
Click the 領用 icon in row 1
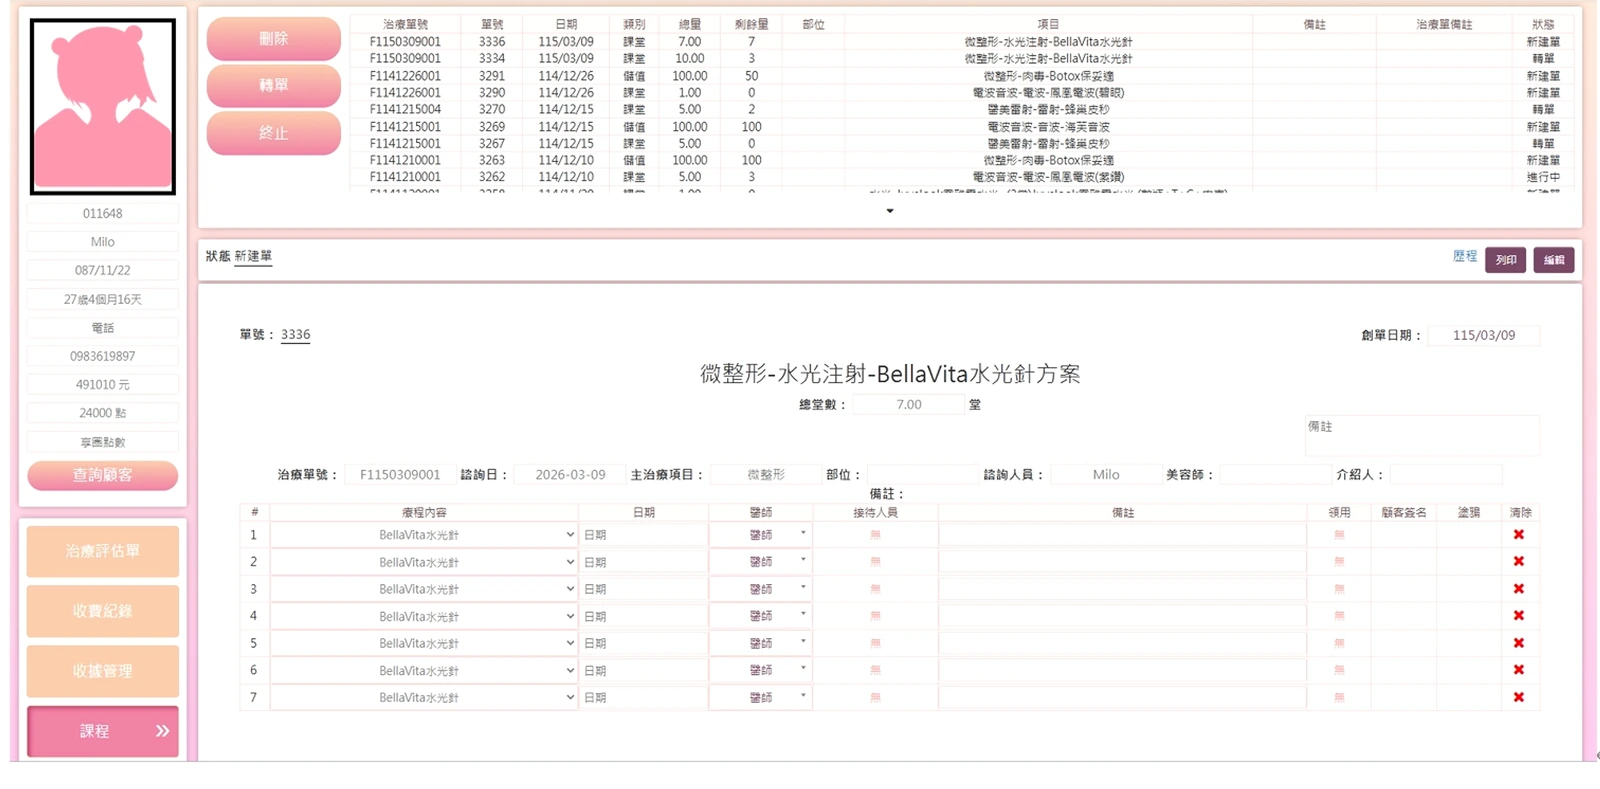point(1339,535)
